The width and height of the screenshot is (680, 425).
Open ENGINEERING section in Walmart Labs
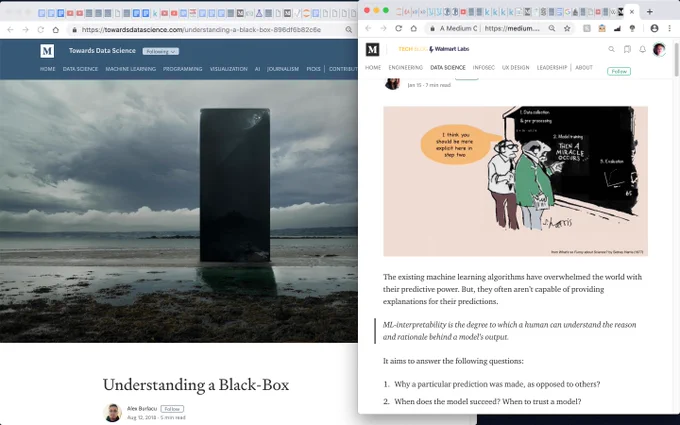click(405, 68)
